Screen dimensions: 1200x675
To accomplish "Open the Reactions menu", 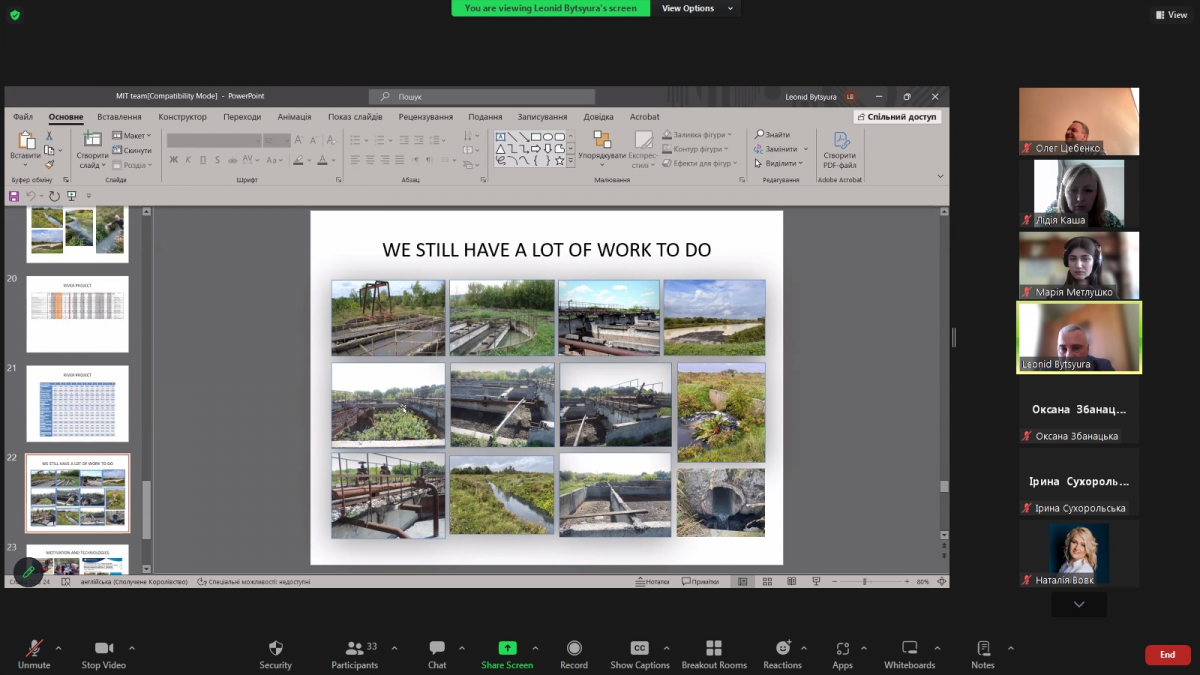I will (782, 648).
